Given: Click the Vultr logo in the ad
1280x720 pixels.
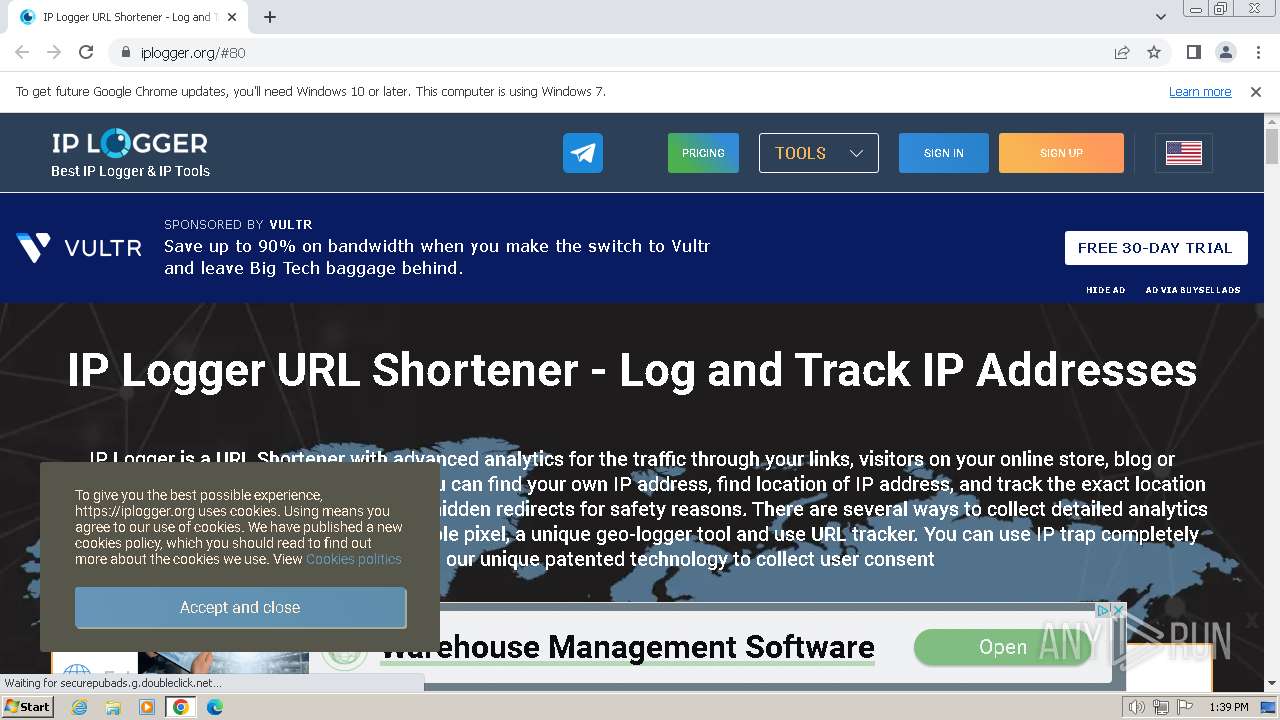Looking at the screenshot, I should [79, 248].
